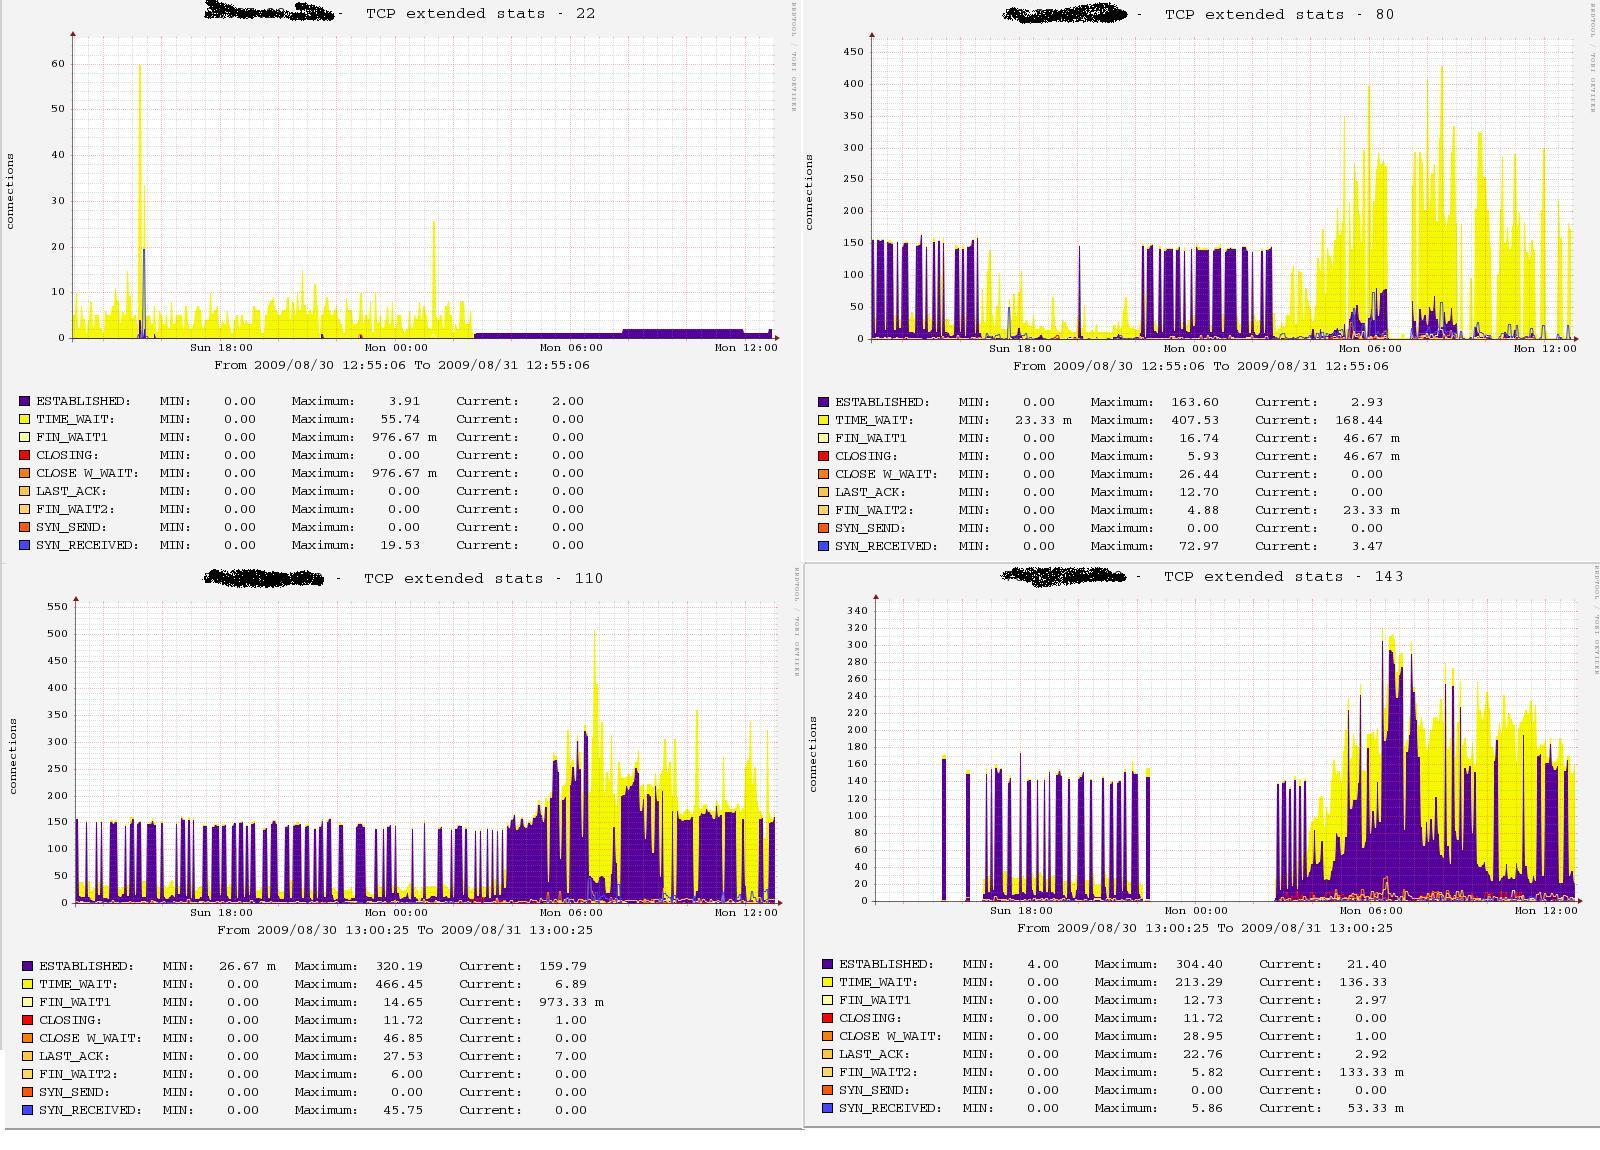This screenshot has width=1600, height=1150.
Task: Click the LAST_ACK swatch in port 110 legend
Action: point(28,1056)
